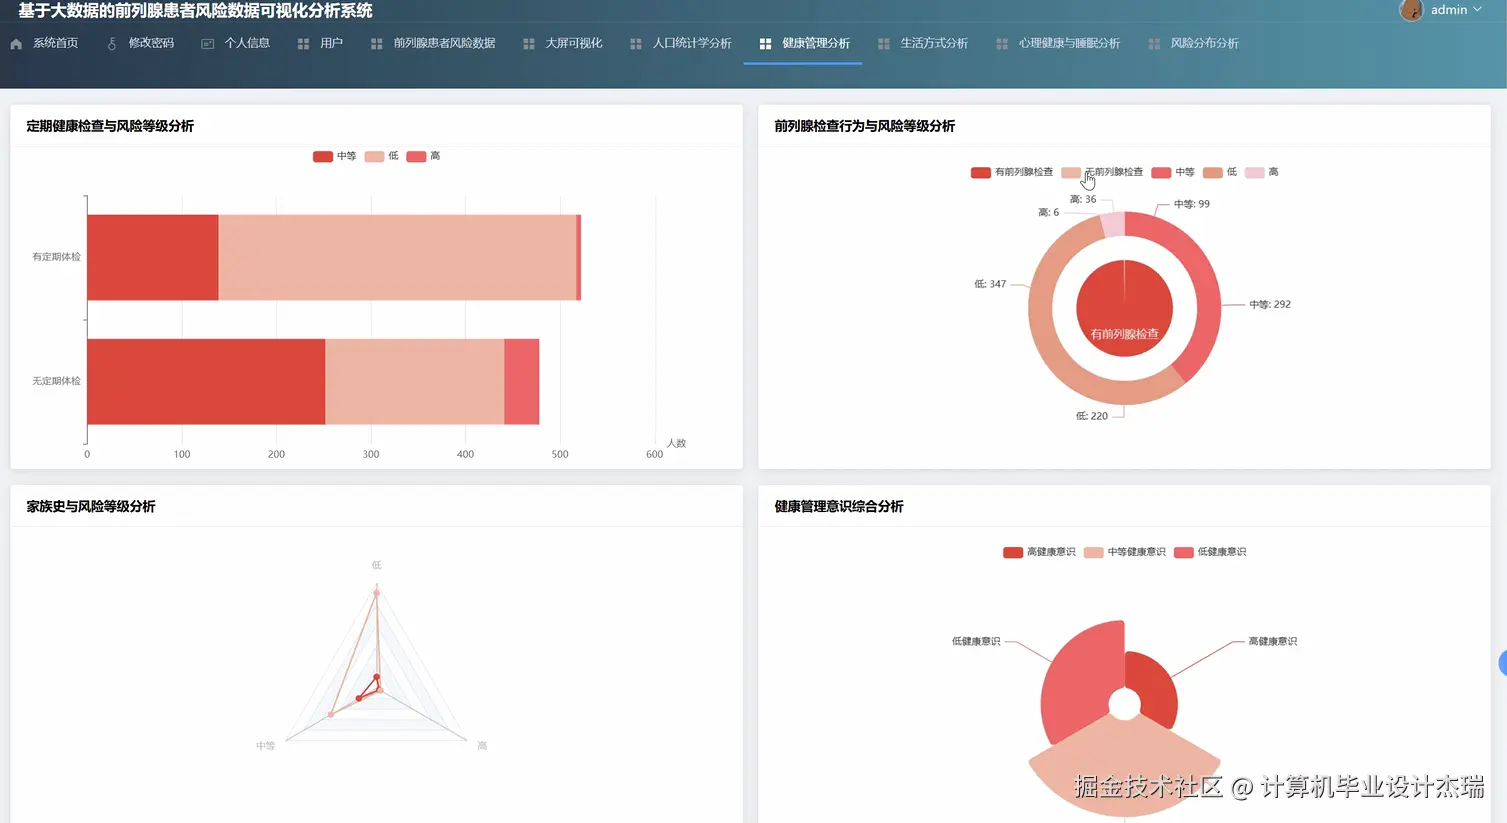Click the 有前列腺检查 center pie circle
Screen dimensions: 1507x823
click(x=1124, y=308)
